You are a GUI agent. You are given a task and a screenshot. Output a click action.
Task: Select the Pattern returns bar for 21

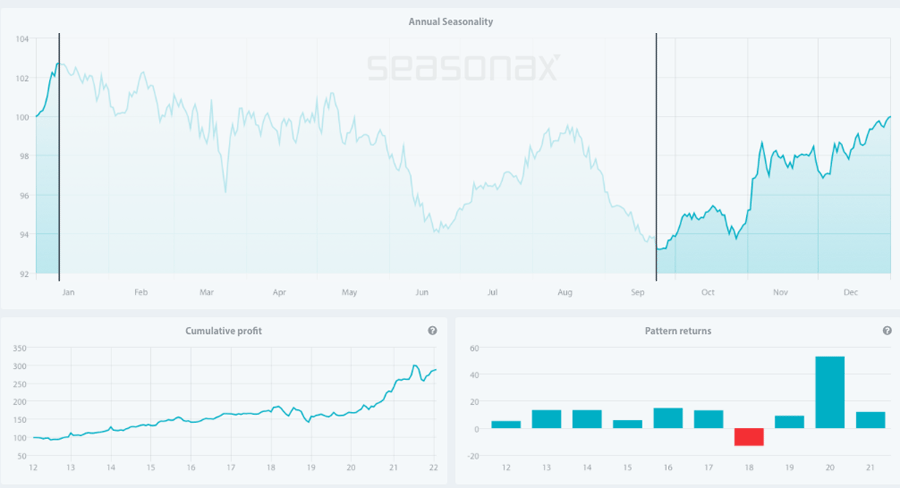pos(871,421)
